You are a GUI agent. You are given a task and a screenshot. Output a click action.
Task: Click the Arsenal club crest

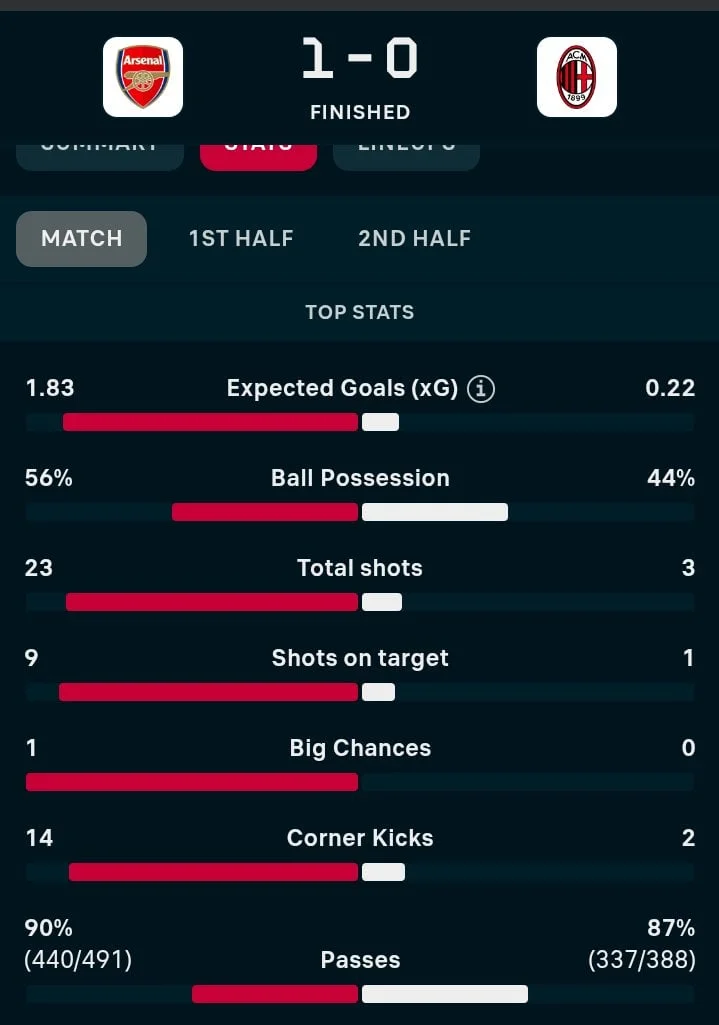143,77
